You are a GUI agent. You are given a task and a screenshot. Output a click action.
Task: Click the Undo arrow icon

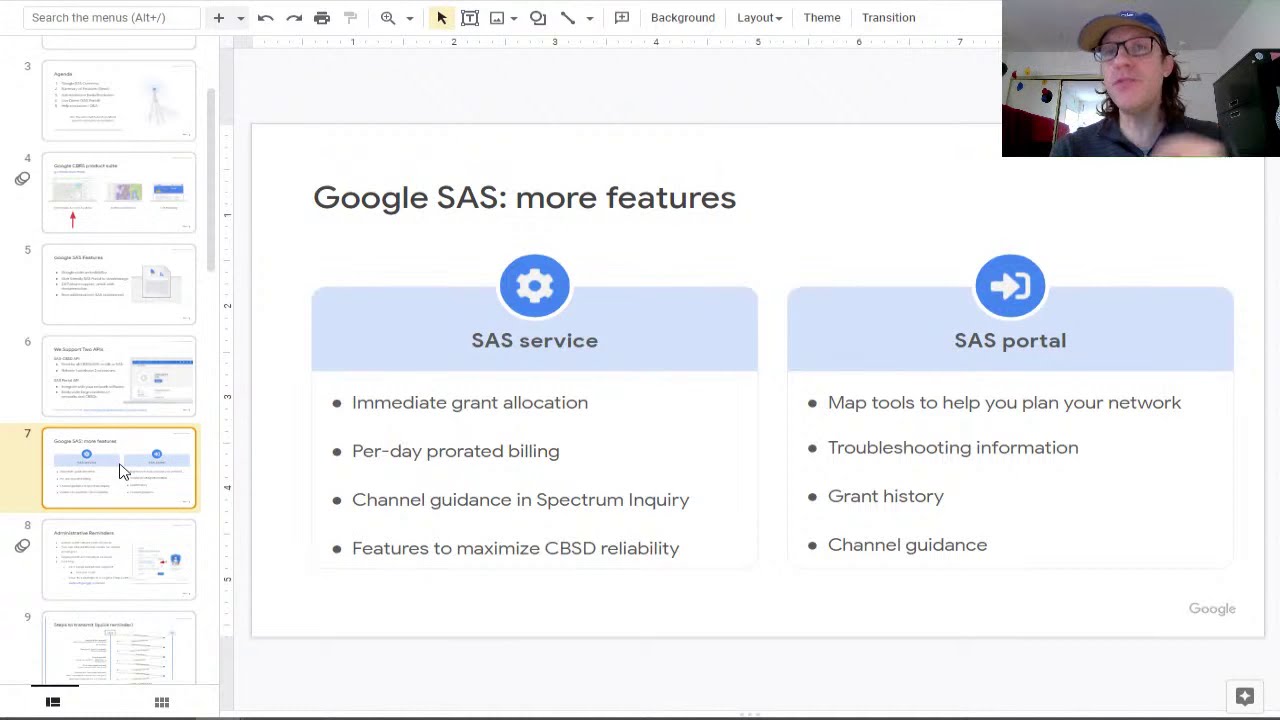(265, 18)
